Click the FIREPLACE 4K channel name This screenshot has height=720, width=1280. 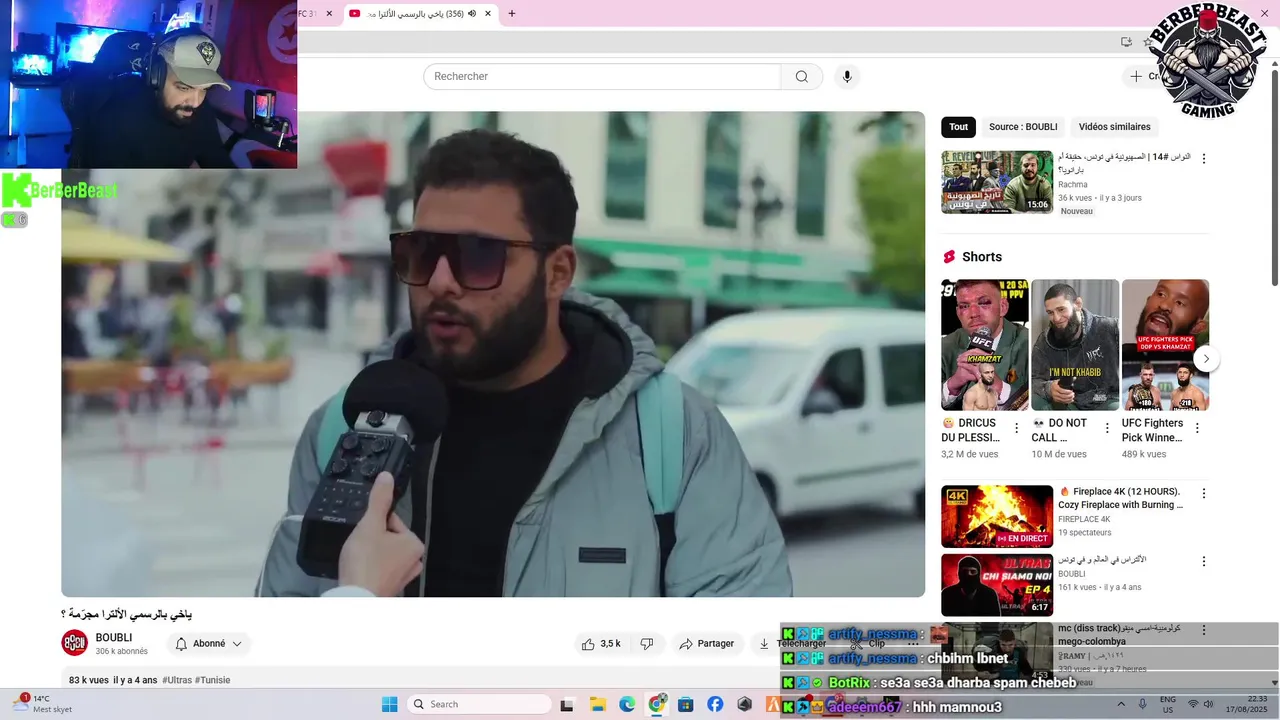click(1084, 520)
